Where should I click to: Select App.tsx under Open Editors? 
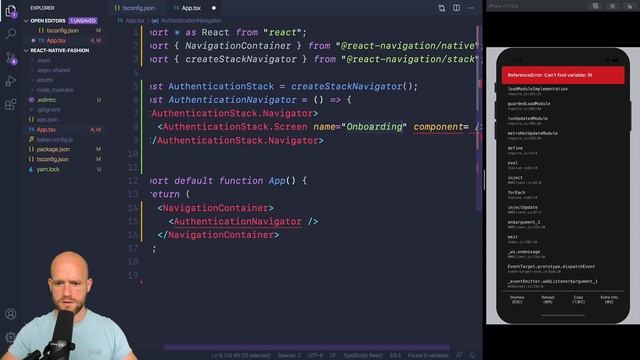[56, 40]
